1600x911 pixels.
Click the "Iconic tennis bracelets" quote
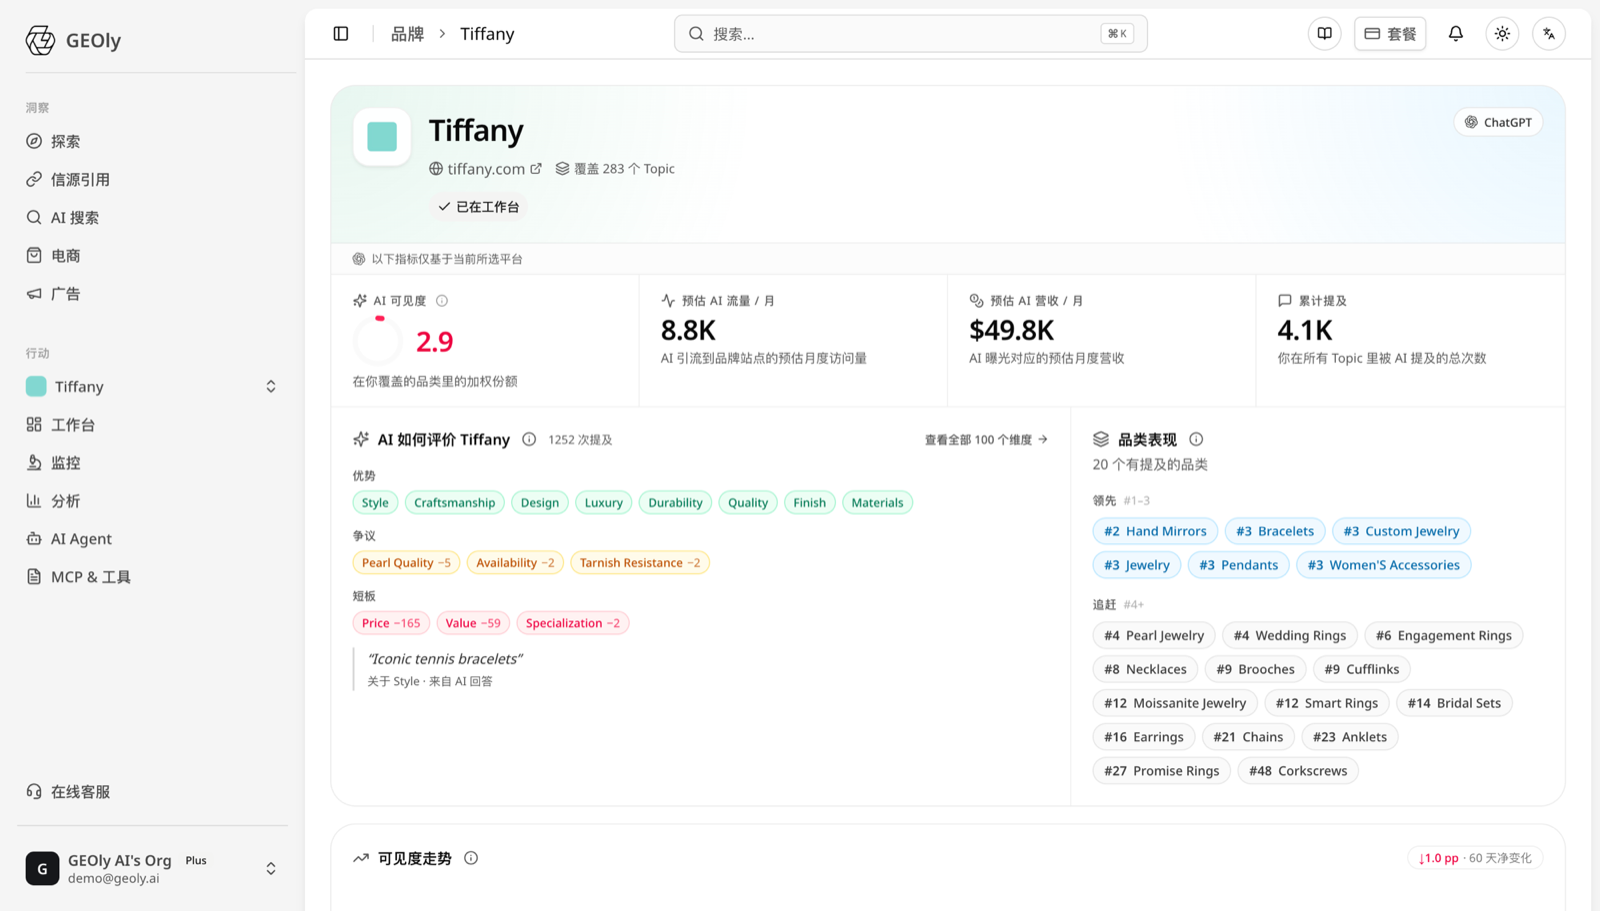tap(445, 659)
